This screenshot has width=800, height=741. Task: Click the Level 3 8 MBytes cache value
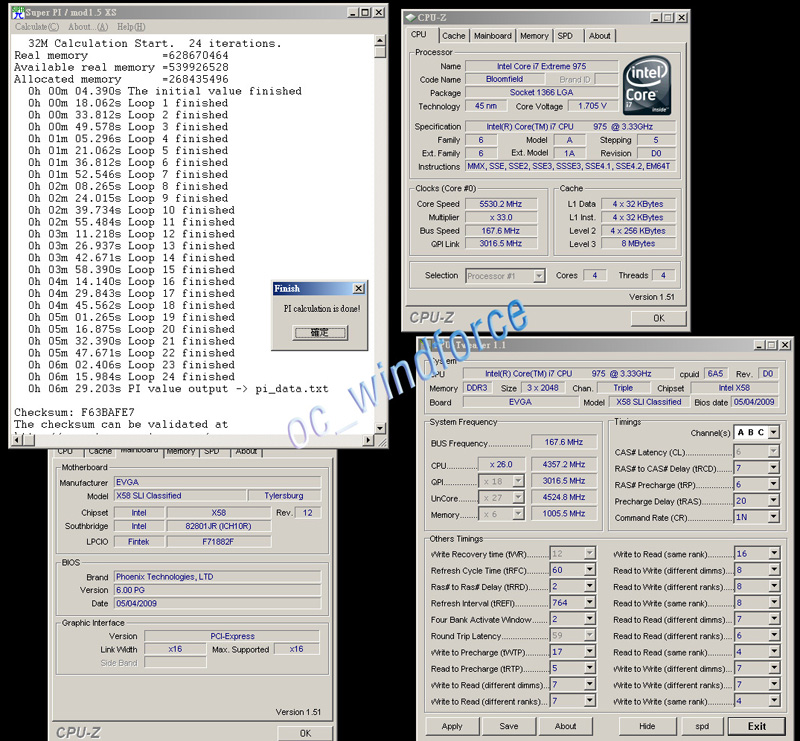pos(638,243)
